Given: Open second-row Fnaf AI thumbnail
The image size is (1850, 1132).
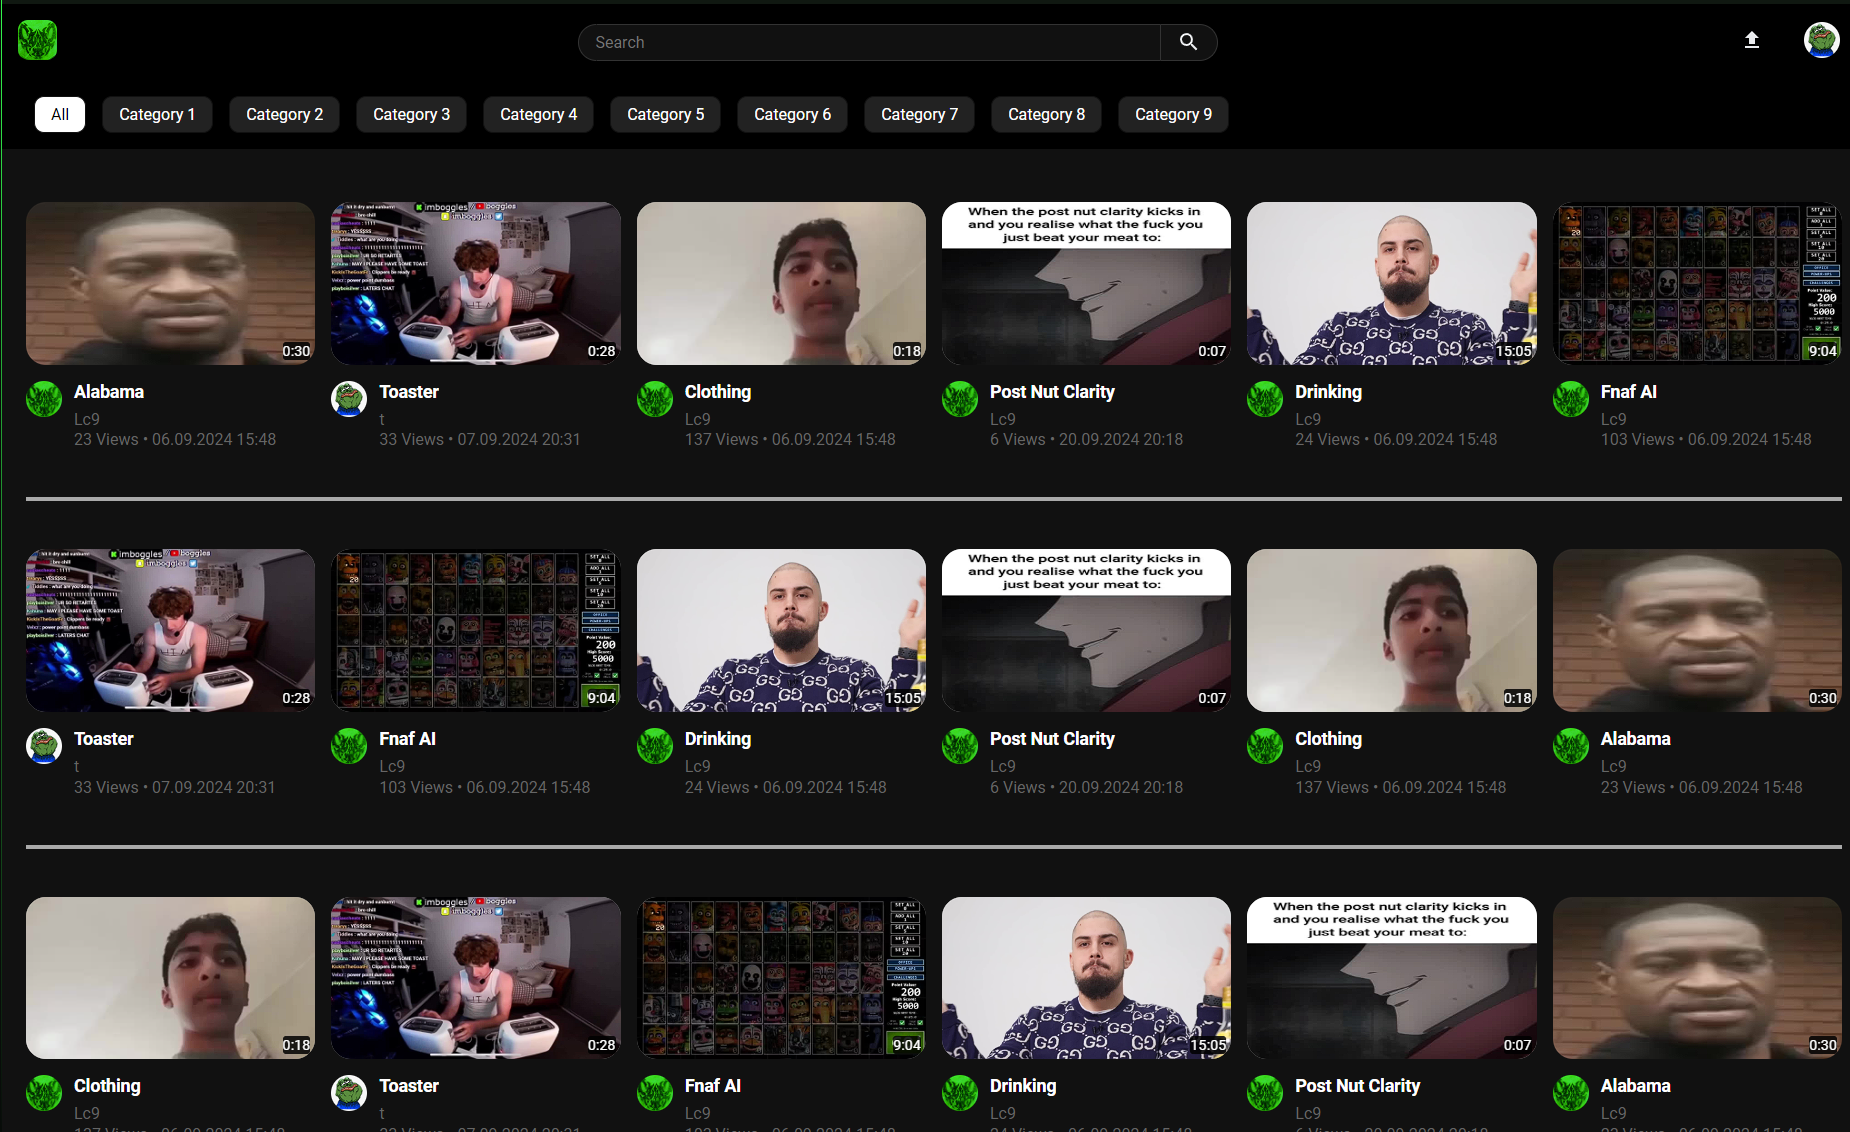Looking at the screenshot, I should [475, 630].
